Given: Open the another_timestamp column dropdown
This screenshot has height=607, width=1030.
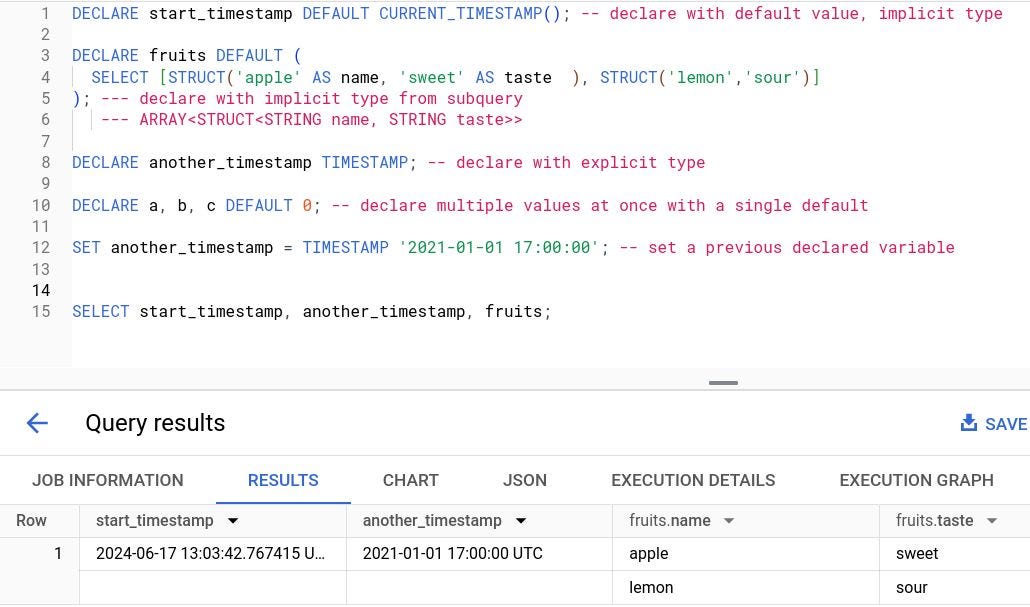Looking at the screenshot, I should [x=520, y=520].
